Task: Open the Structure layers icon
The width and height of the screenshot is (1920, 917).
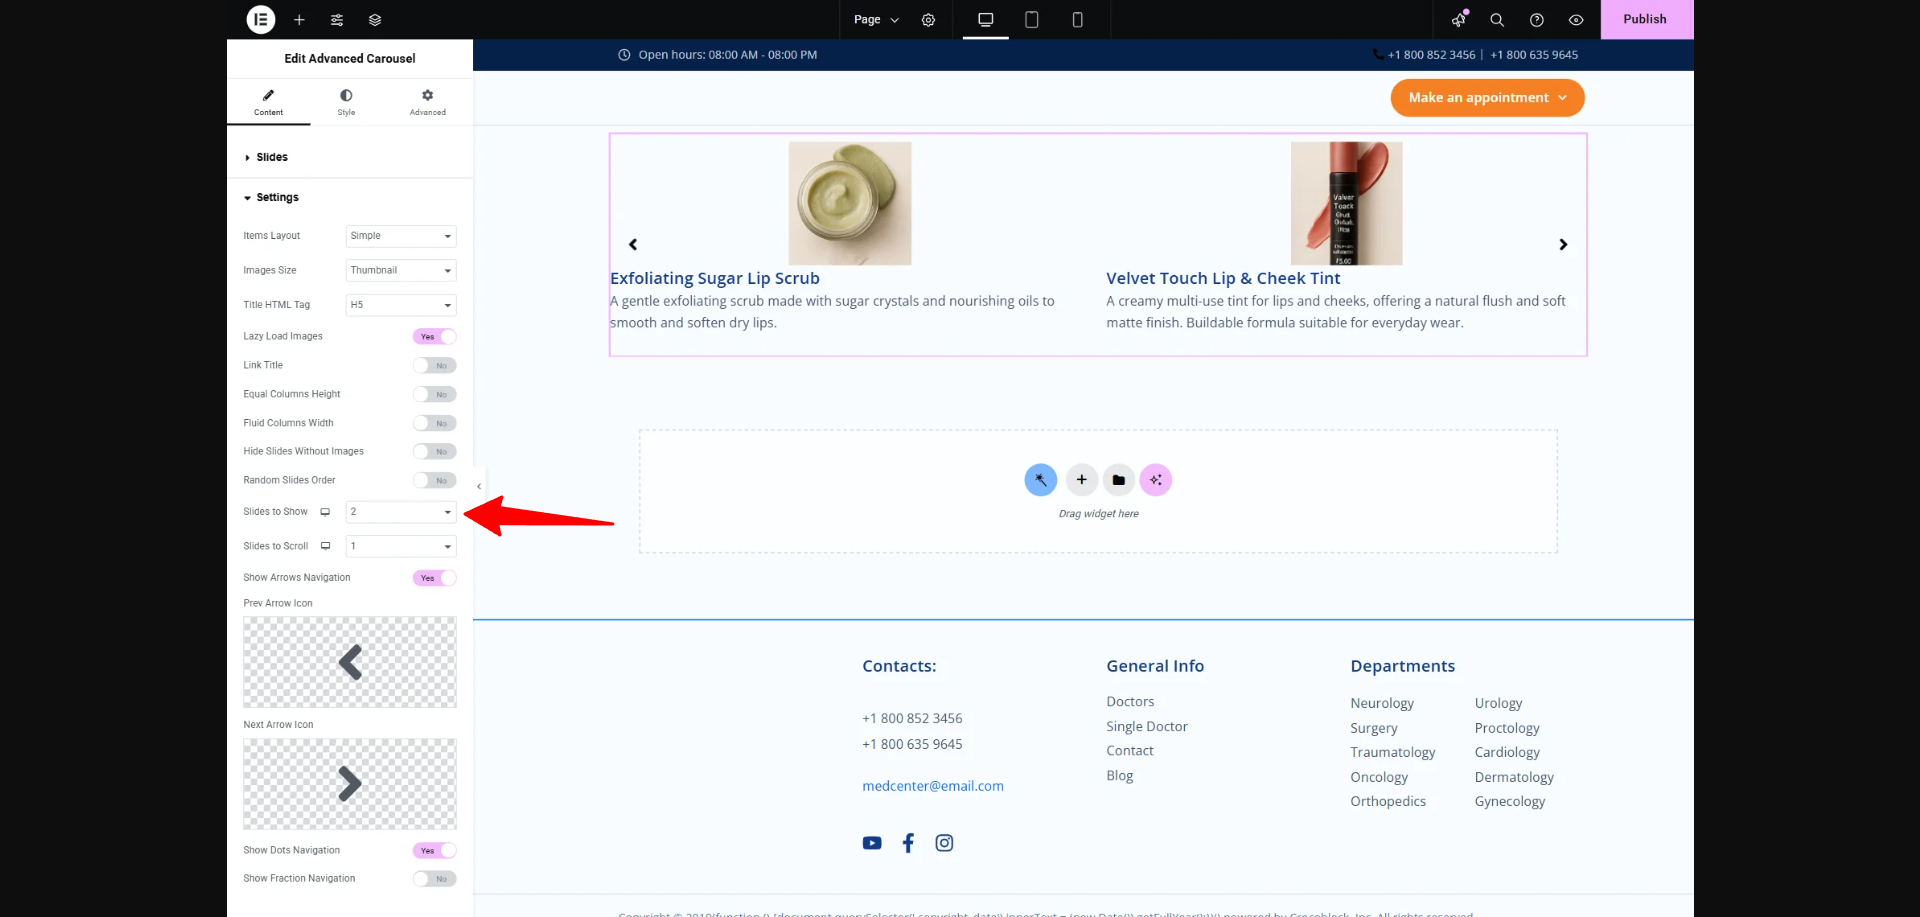Action: coord(375,20)
